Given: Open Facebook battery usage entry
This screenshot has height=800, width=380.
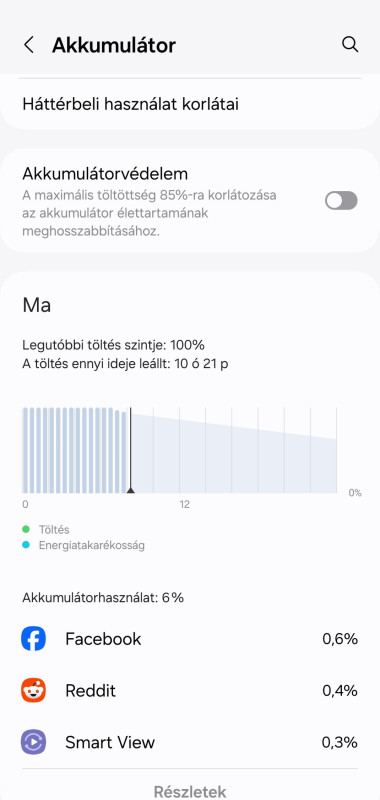Looking at the screenshot, I should pyautogui.click(x=190, y=639).
